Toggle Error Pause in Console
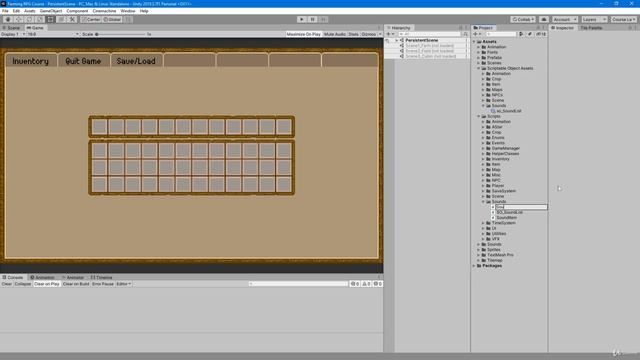Viewport: 640px width, 360px height. 103,284
